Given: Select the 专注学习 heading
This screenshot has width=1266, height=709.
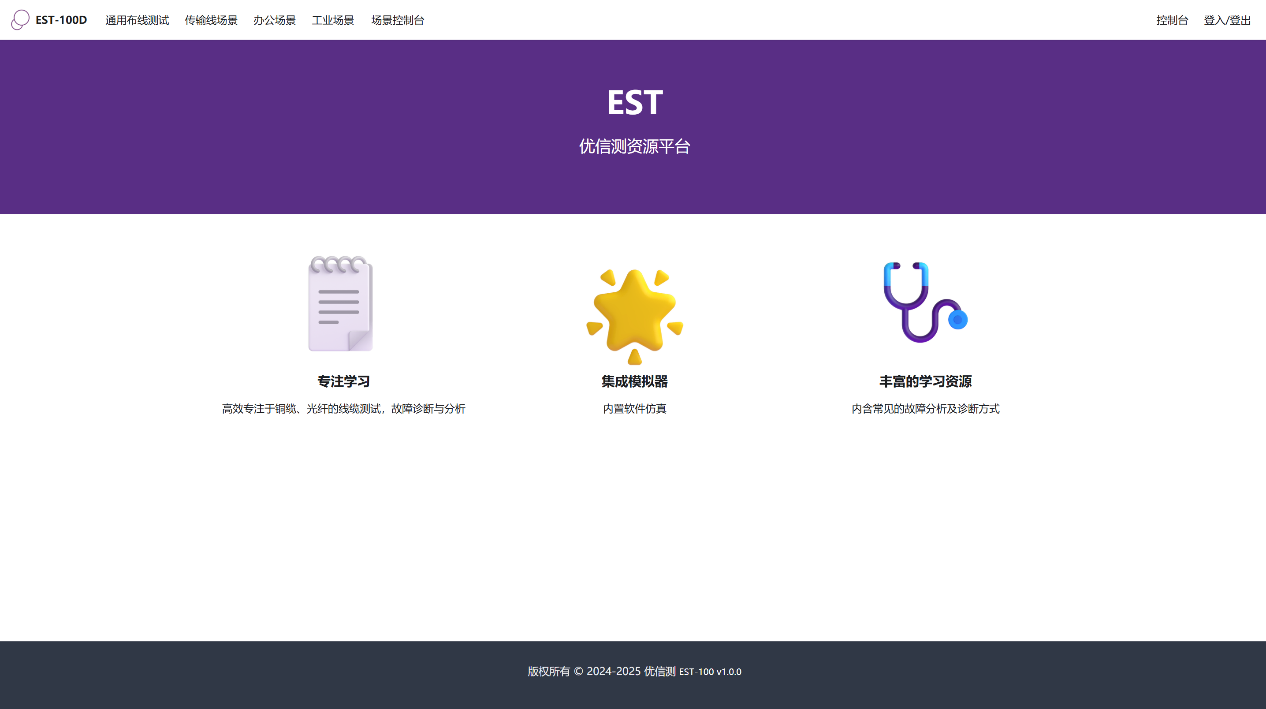Looking at the screenshot, I should (343, 381).
